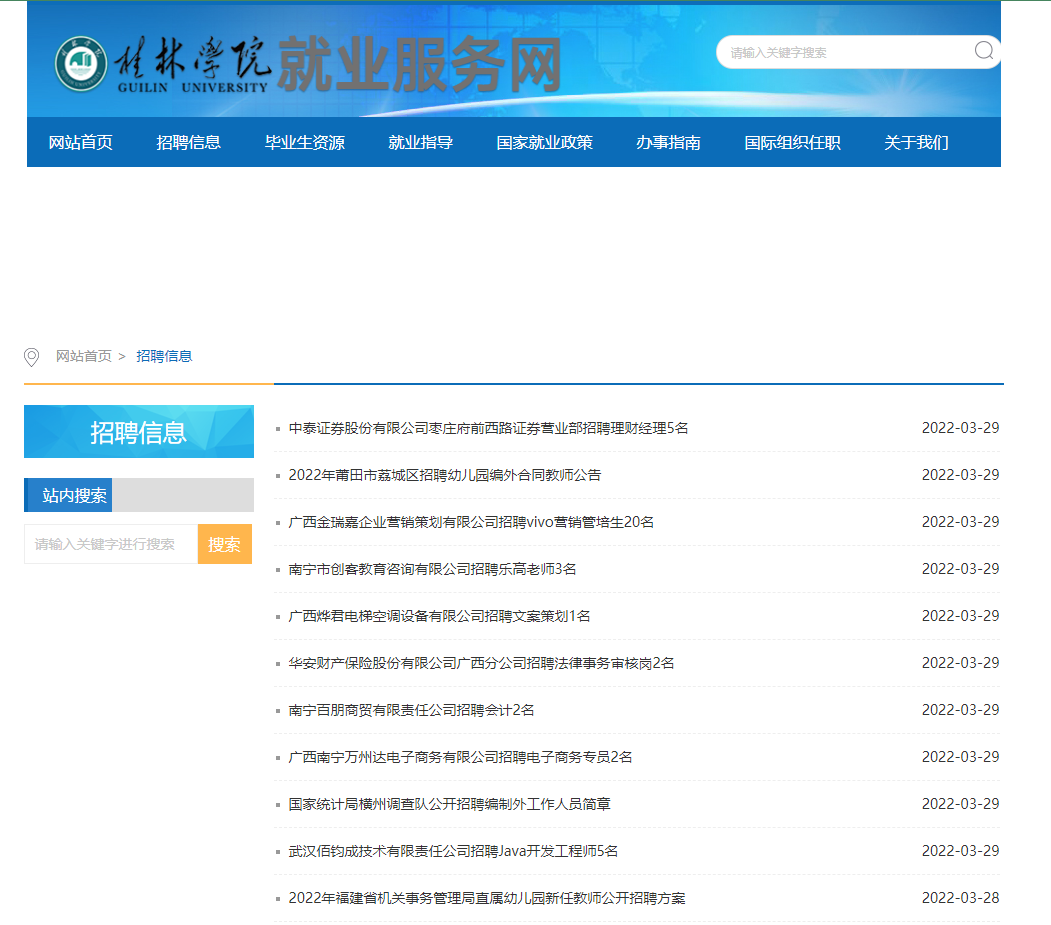Click the magnifier search icon in header
The width and height of the screenshot is (1051, 925).
pos(984,51)
